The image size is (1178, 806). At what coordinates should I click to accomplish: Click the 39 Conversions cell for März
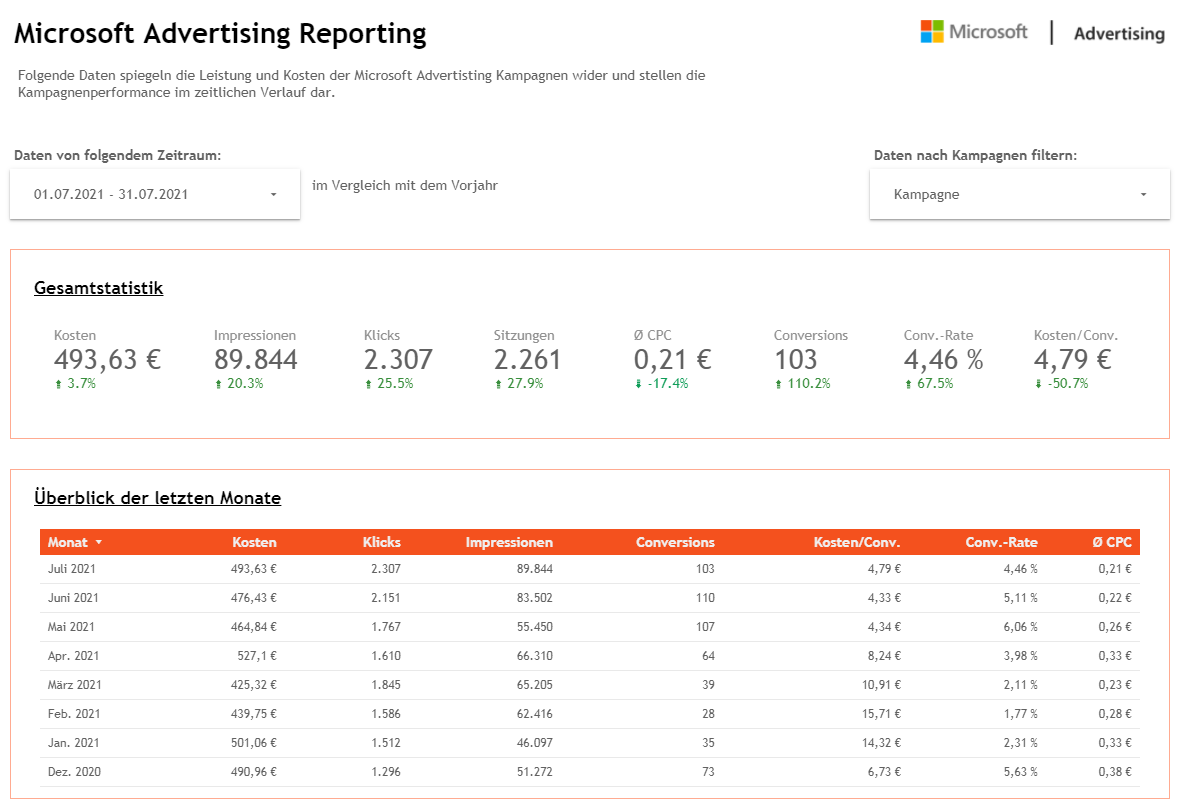(x=708, y=685)
